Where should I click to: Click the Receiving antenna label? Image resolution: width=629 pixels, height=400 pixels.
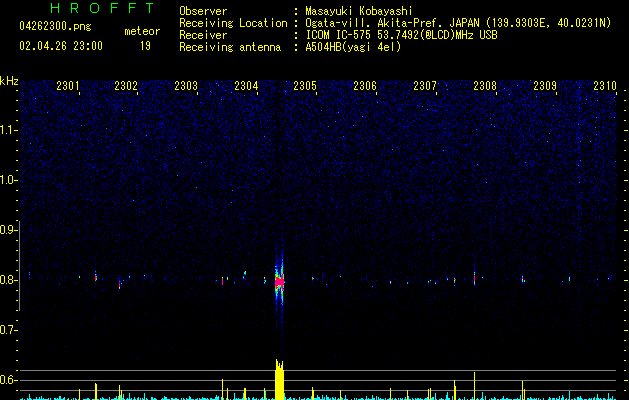click(x=230, y=47)
